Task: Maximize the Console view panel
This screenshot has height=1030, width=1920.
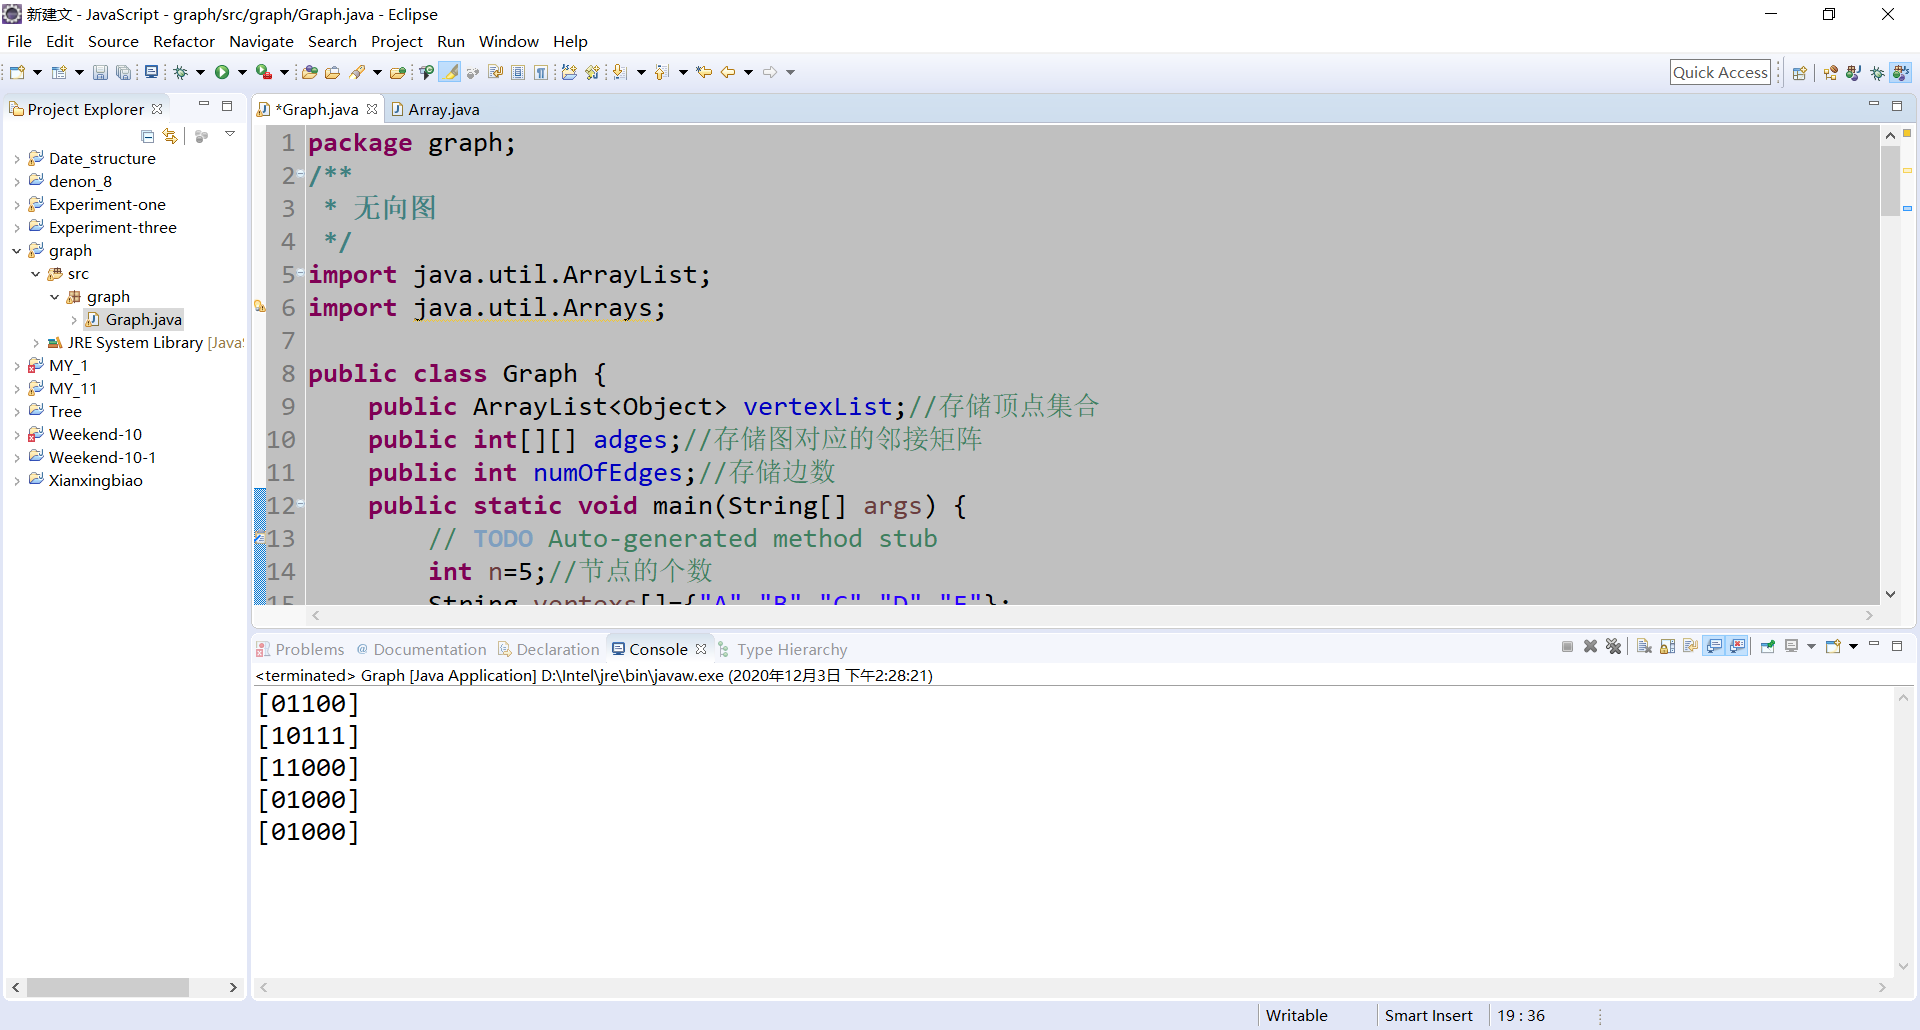Action: point(1896,646)
